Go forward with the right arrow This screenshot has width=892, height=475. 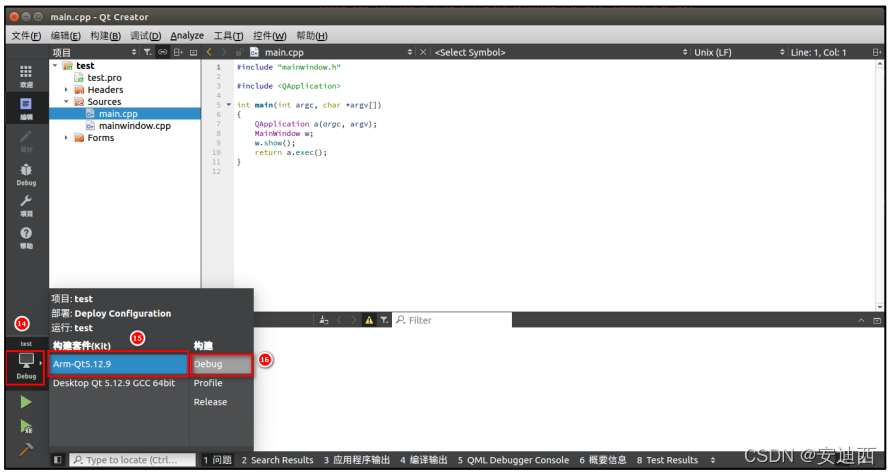click(x=224, y=52)
